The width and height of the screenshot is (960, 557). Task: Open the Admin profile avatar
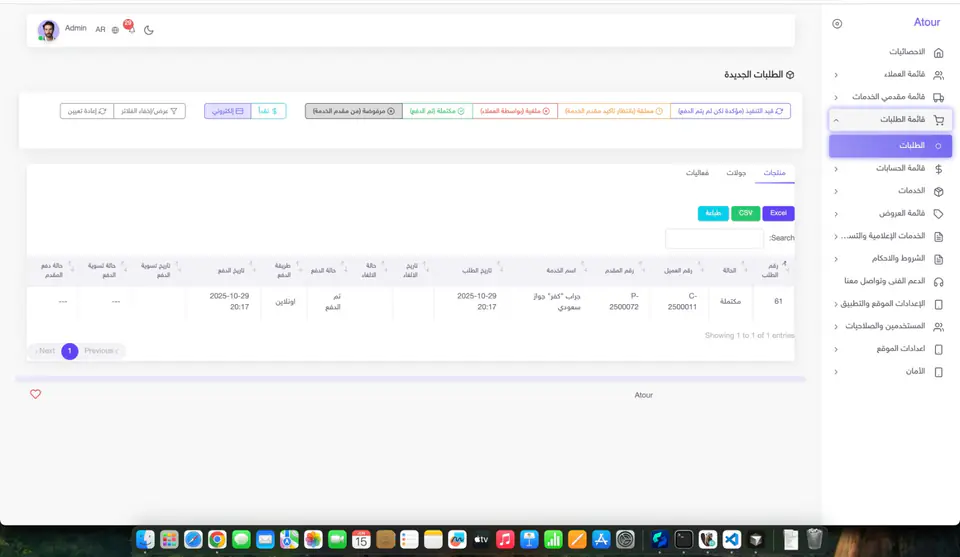tap(48, 30)
